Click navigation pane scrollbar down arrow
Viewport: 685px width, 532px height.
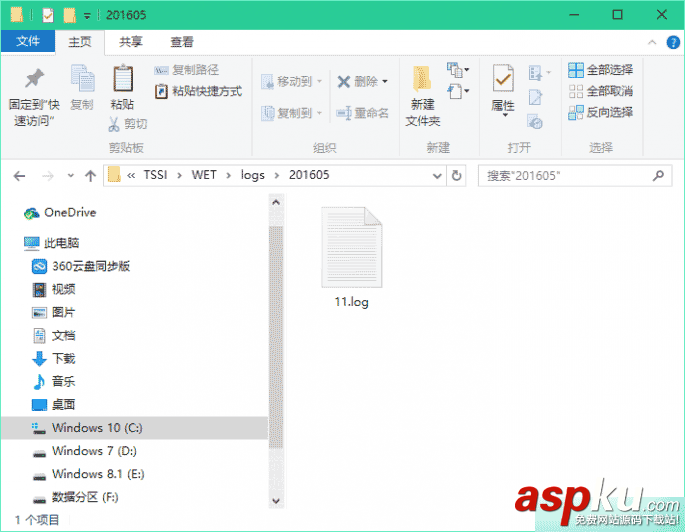coord(276,501)
